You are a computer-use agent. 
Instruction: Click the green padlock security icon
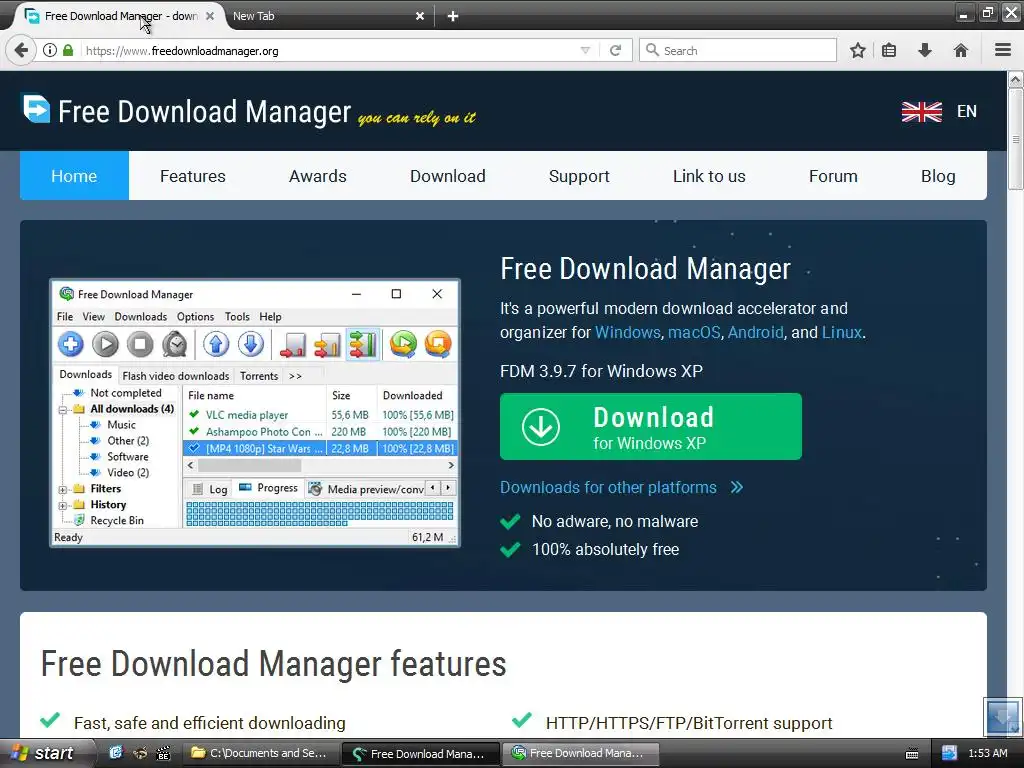68,50
